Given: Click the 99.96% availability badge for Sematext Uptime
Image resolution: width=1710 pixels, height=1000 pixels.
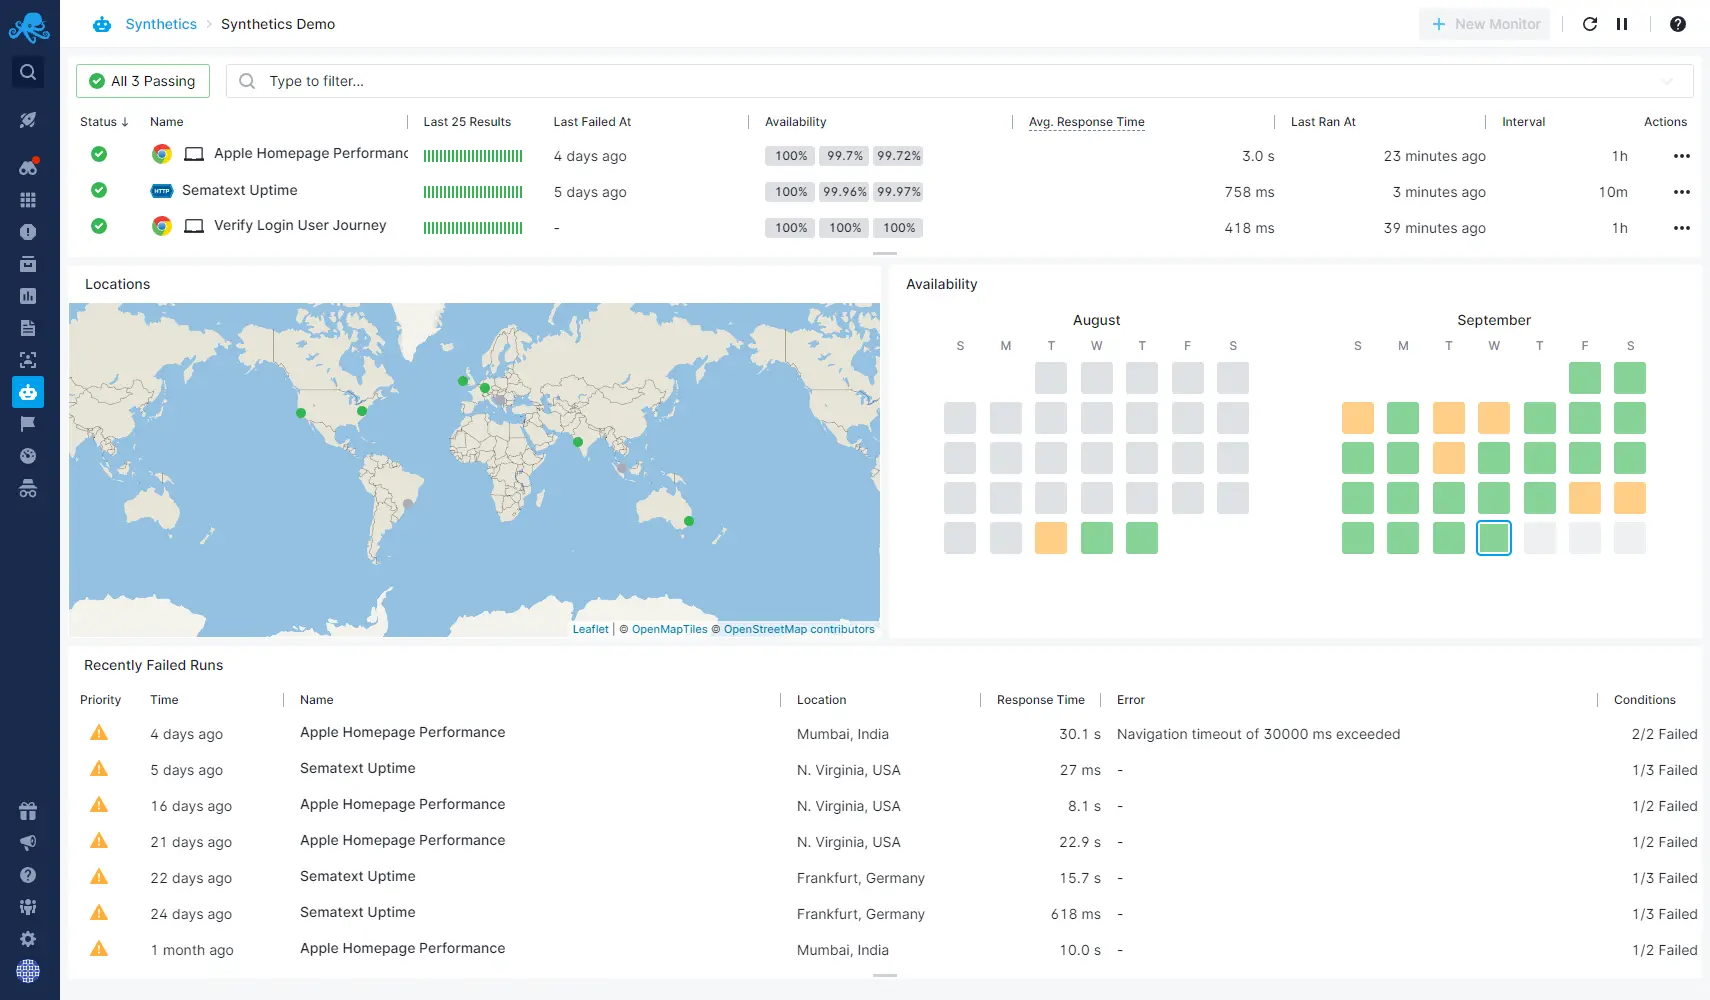Looking at the screenshot, I should click(845, 192).
